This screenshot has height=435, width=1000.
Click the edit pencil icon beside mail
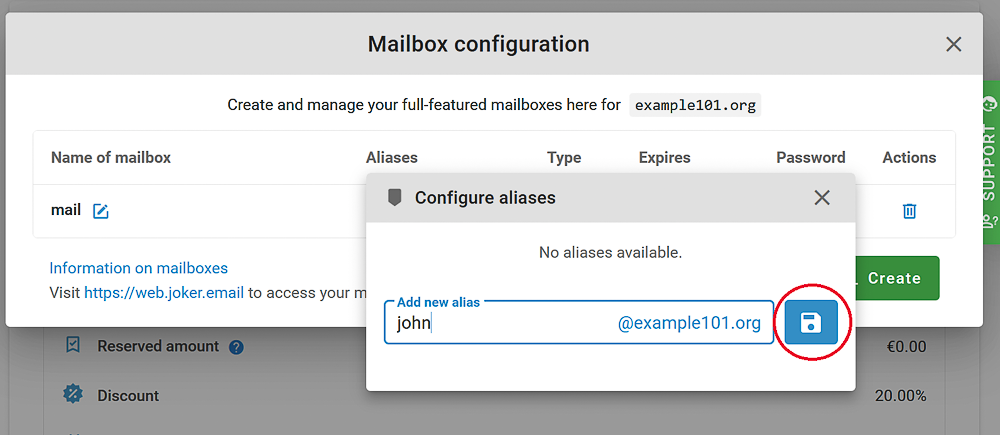(x=100, y=211)
